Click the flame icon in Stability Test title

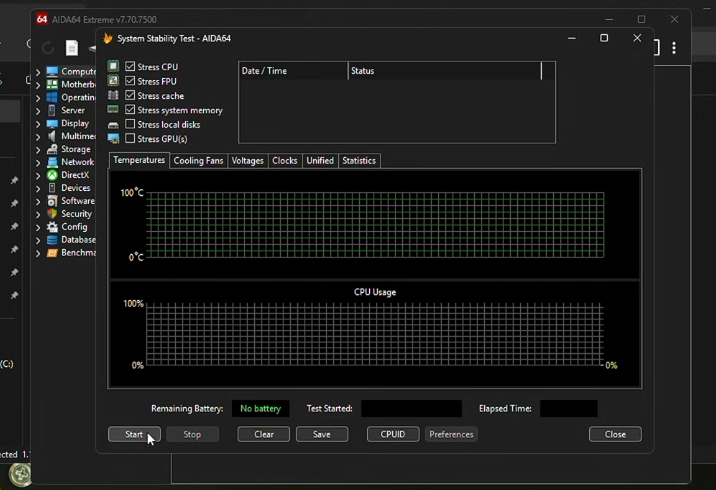tap(108, 38)
